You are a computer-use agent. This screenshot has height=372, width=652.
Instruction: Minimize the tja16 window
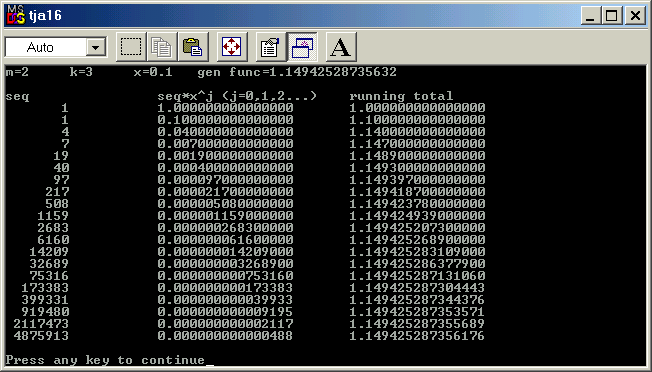click(x=590, y=16)
